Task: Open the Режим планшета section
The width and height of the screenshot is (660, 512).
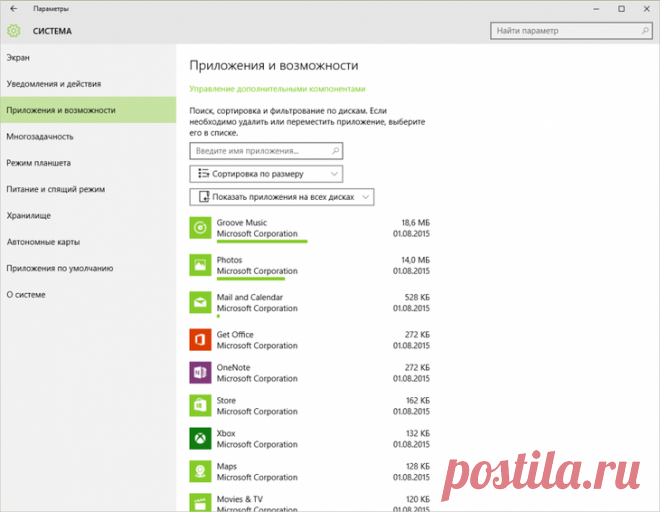Action: [38, 163]
